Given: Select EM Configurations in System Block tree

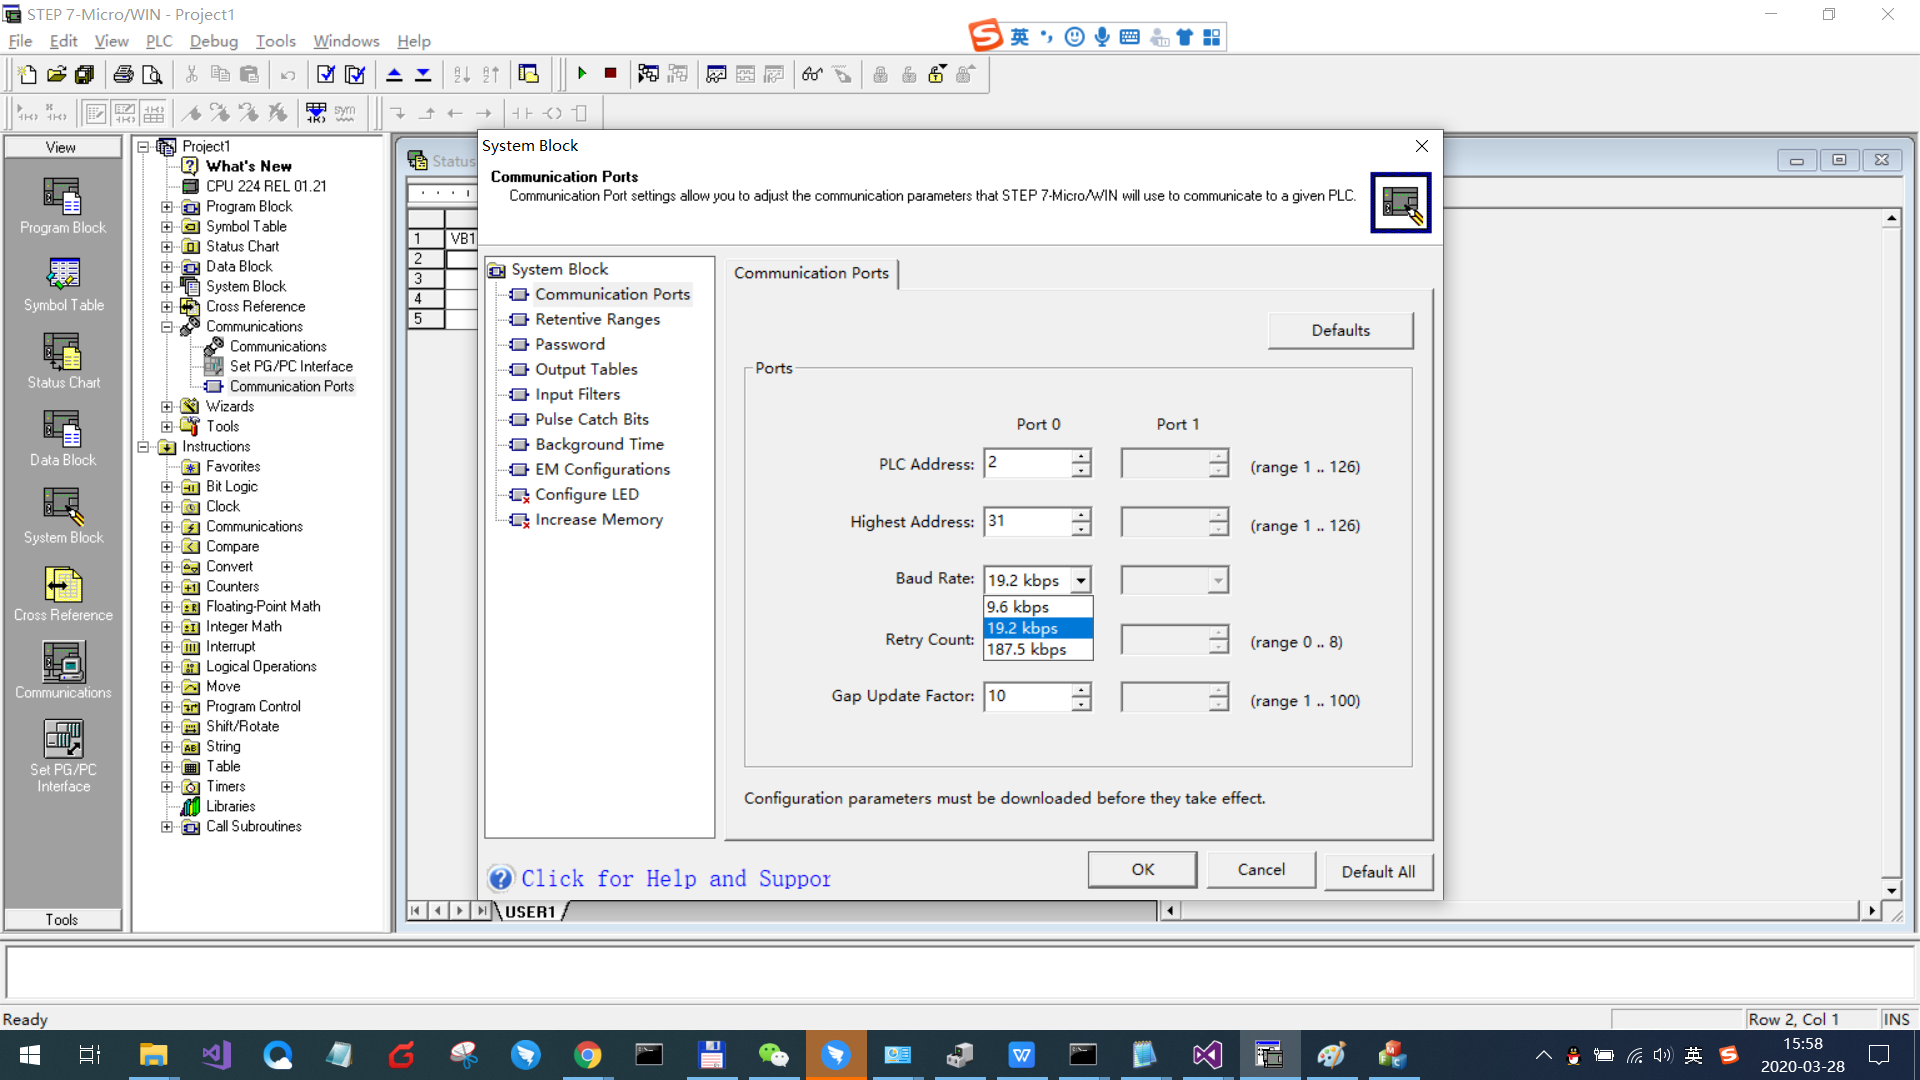Looking at the screenshot, I should click(602, 470).
